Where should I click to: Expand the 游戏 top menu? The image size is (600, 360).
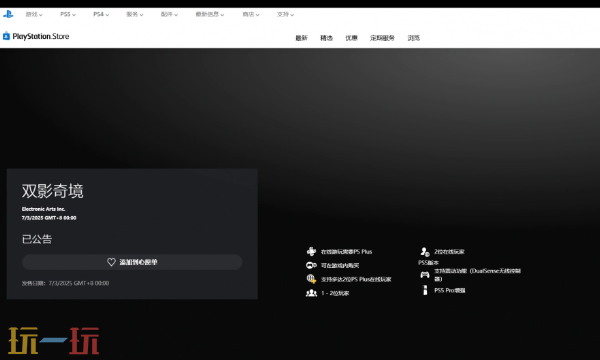(x=34, y=15)
